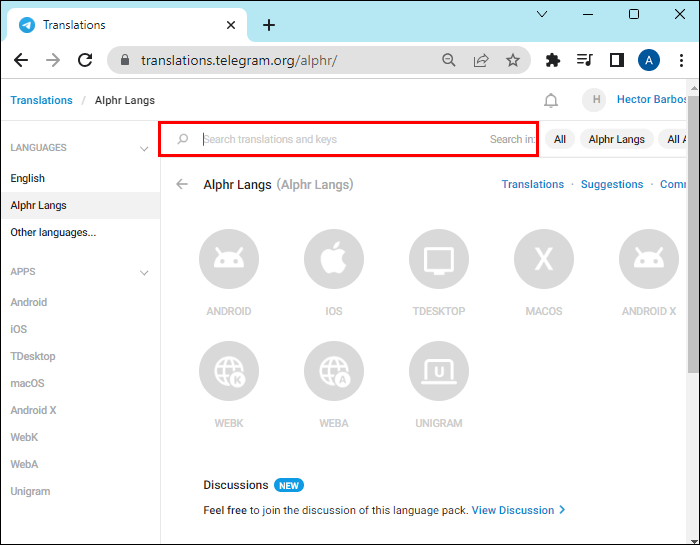
Task: Close the Translations tab
Action: (x=231, y=25)
